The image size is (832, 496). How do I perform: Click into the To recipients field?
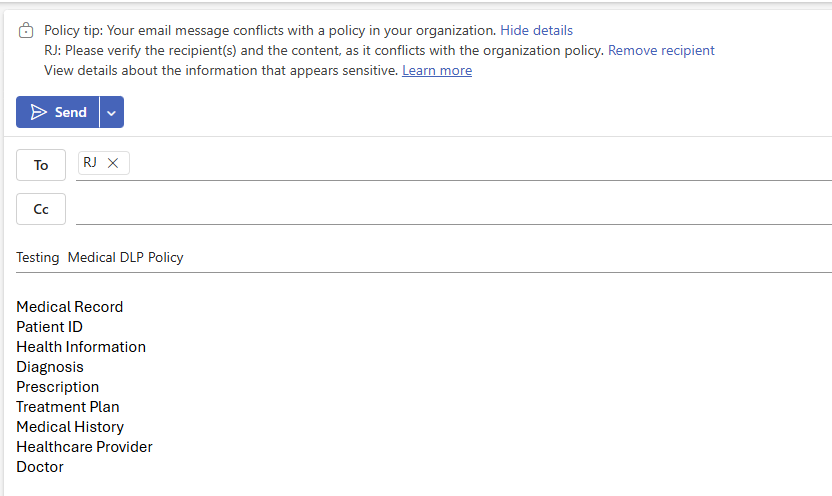tap(478, 165)
